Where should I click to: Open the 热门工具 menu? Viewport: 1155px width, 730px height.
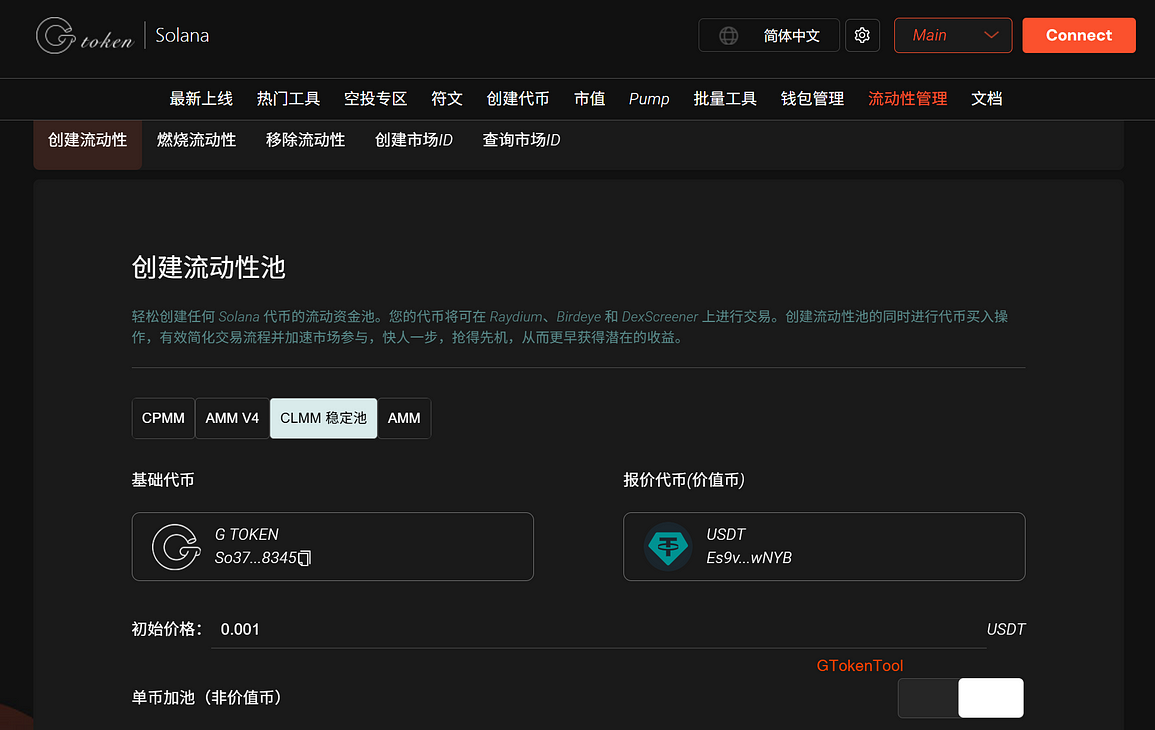coord(288,99)
